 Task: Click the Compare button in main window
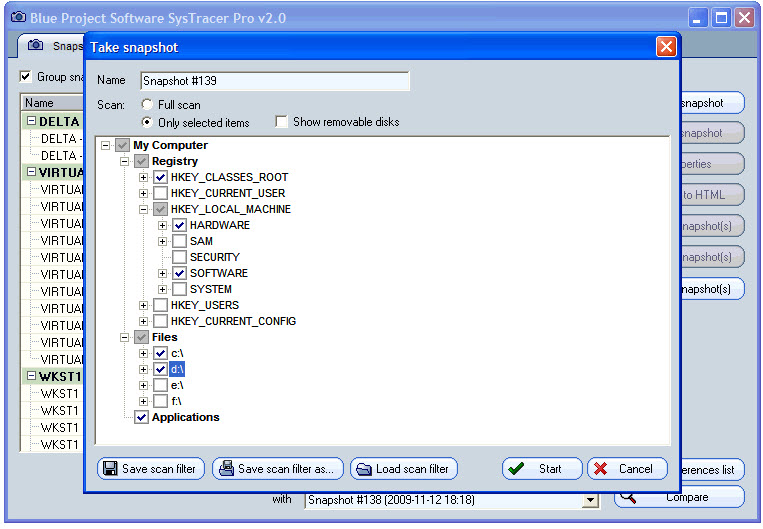pyautogui.click(x=679, y=497)
